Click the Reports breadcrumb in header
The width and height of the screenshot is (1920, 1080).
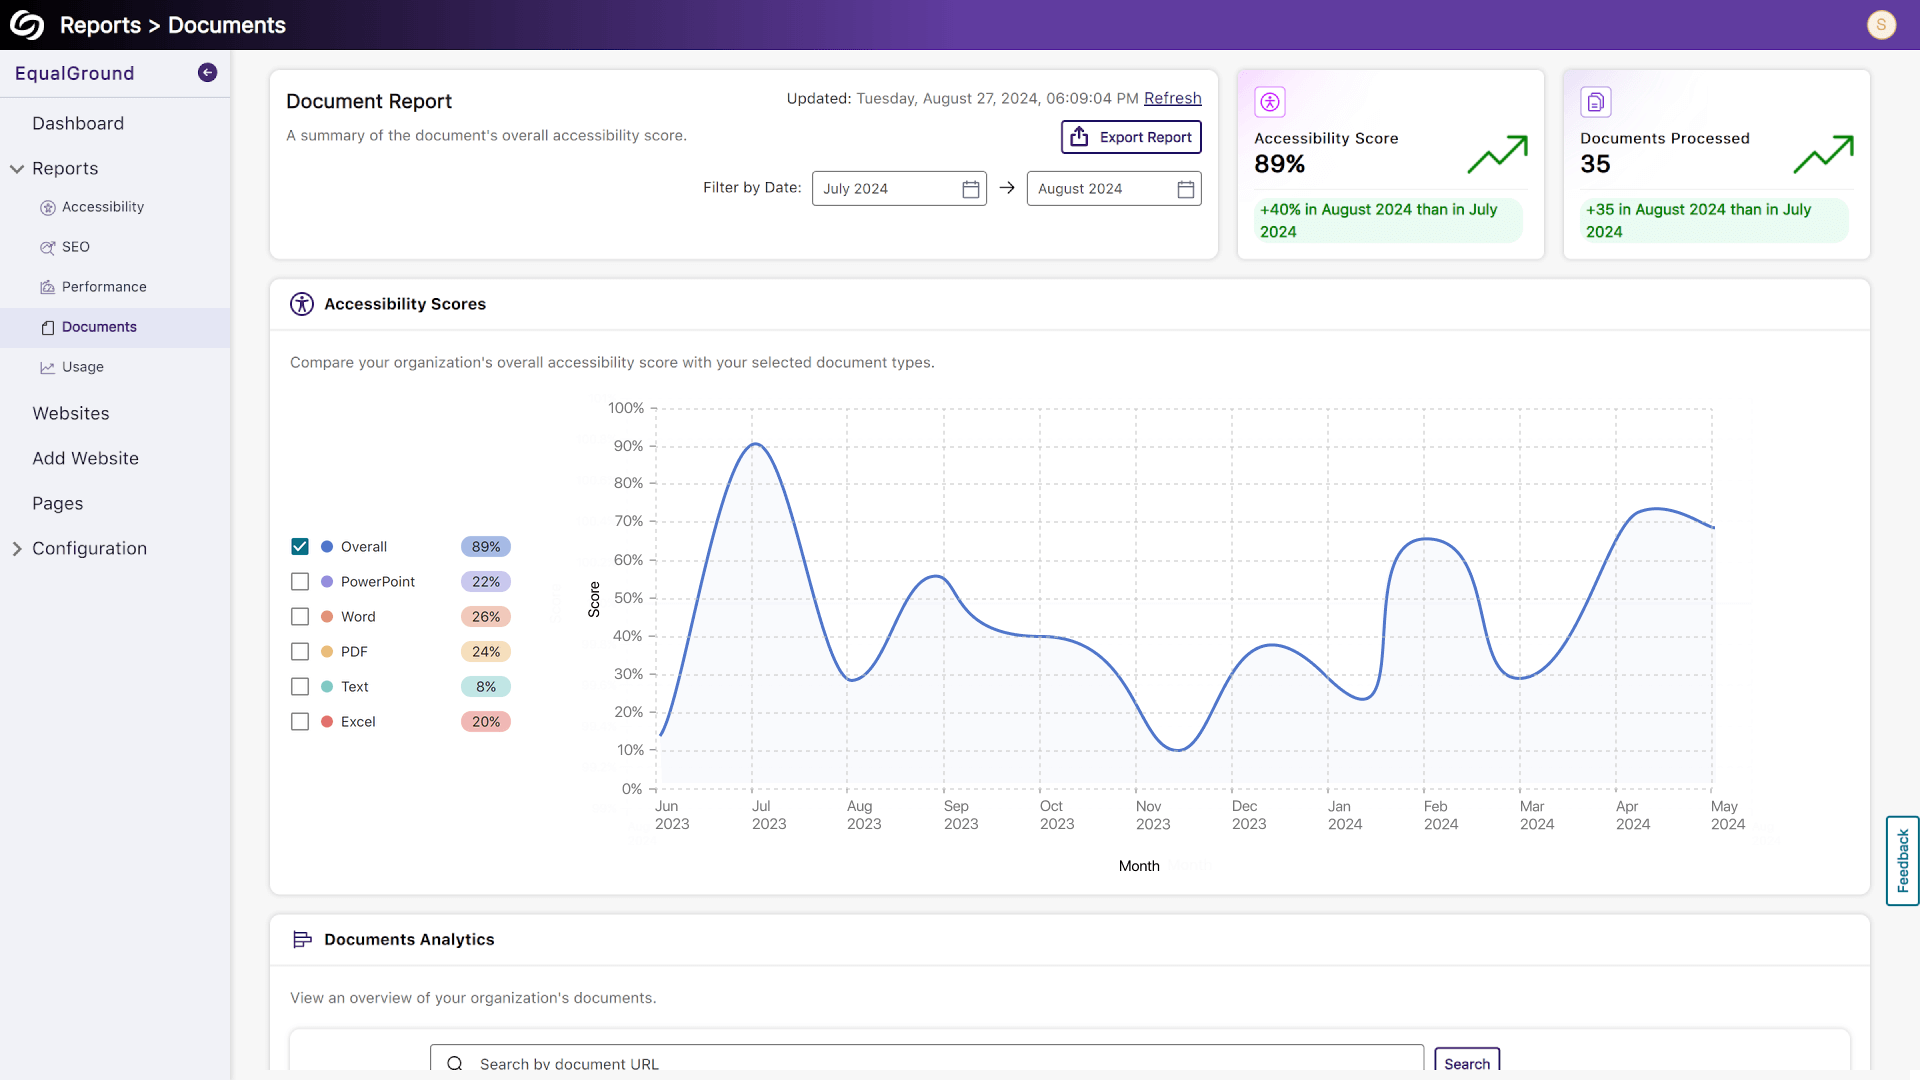click(100, 25)
